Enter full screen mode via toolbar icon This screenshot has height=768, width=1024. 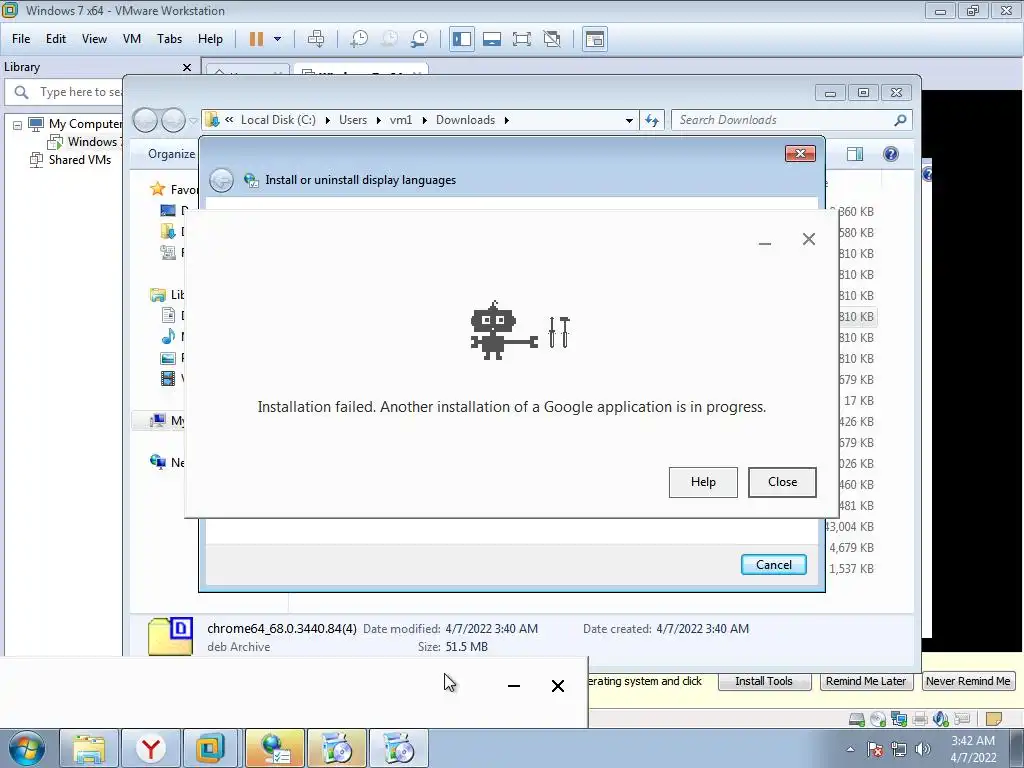522,39
